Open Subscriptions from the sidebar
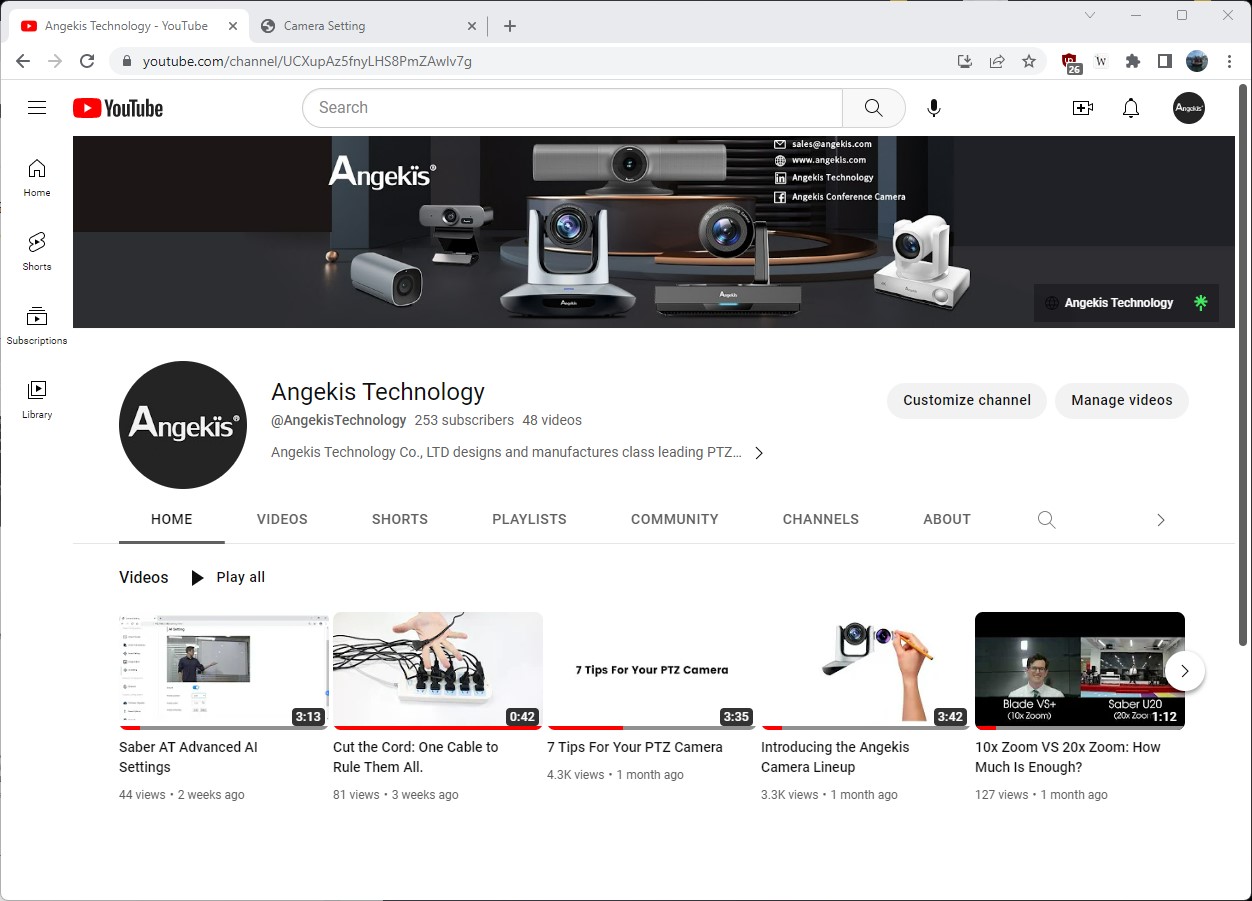Image resolution: width=1252 pixels, height=901 pixels. pyautogui.click(x=36, y=320)
